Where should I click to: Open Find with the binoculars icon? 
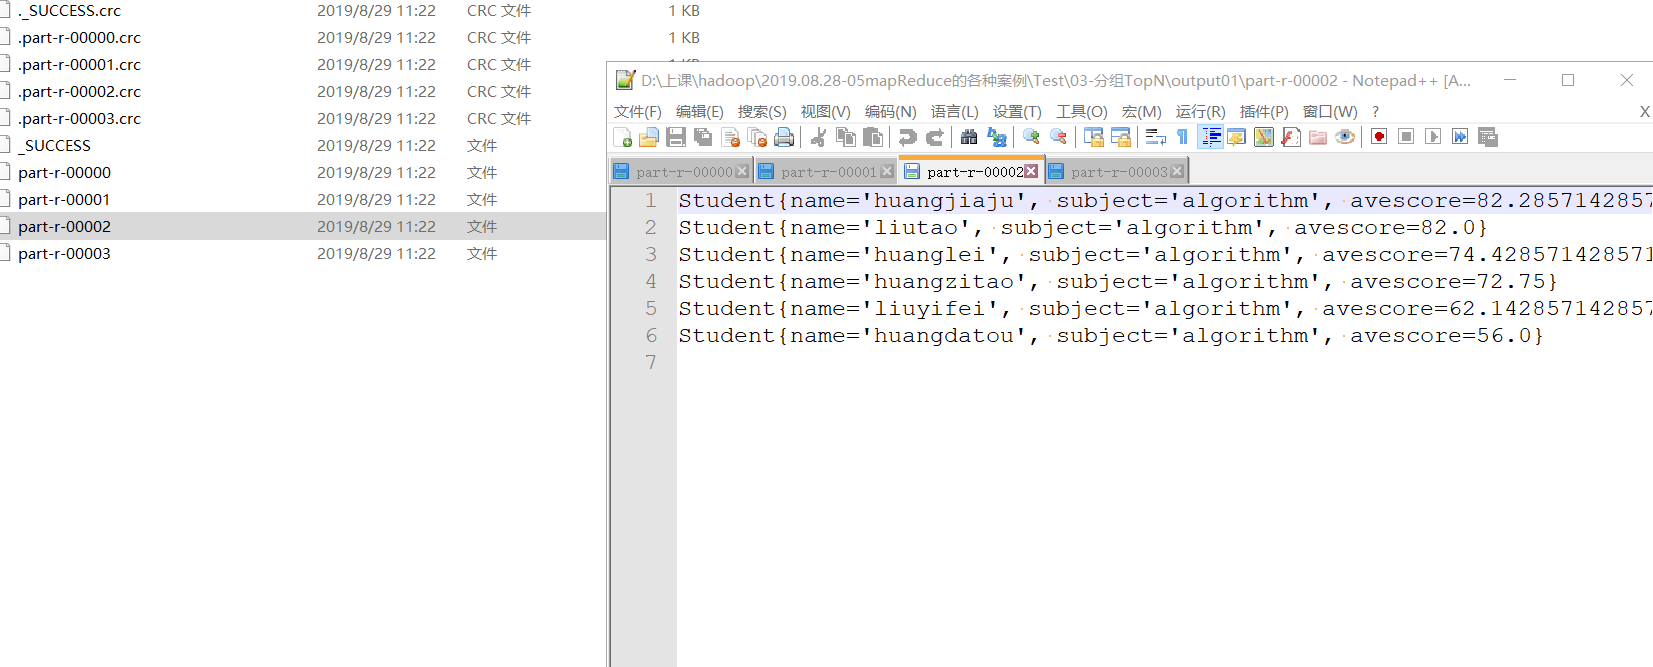pyautogui.click(x=969, y=137)
